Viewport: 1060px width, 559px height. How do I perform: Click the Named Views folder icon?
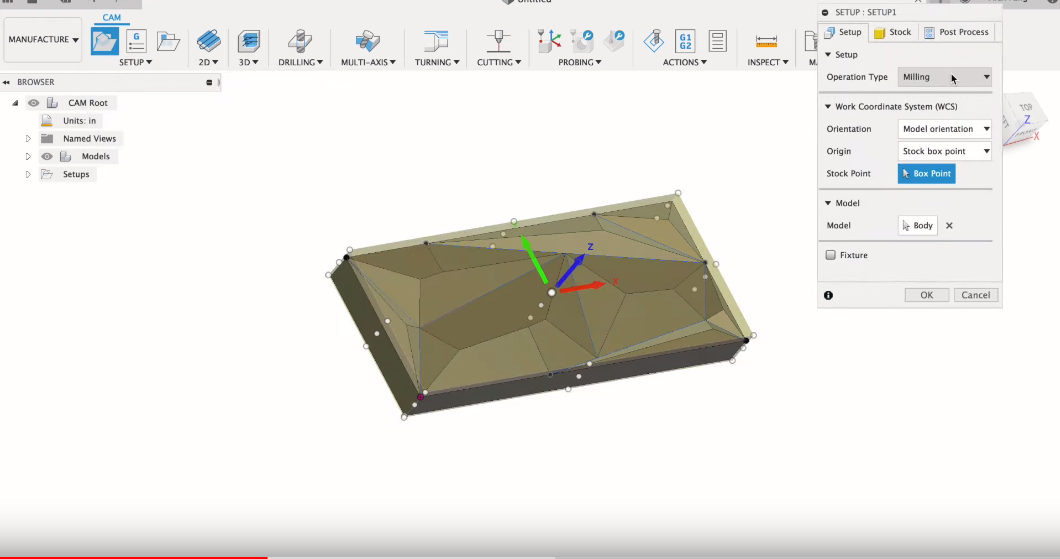coord(47,139)
